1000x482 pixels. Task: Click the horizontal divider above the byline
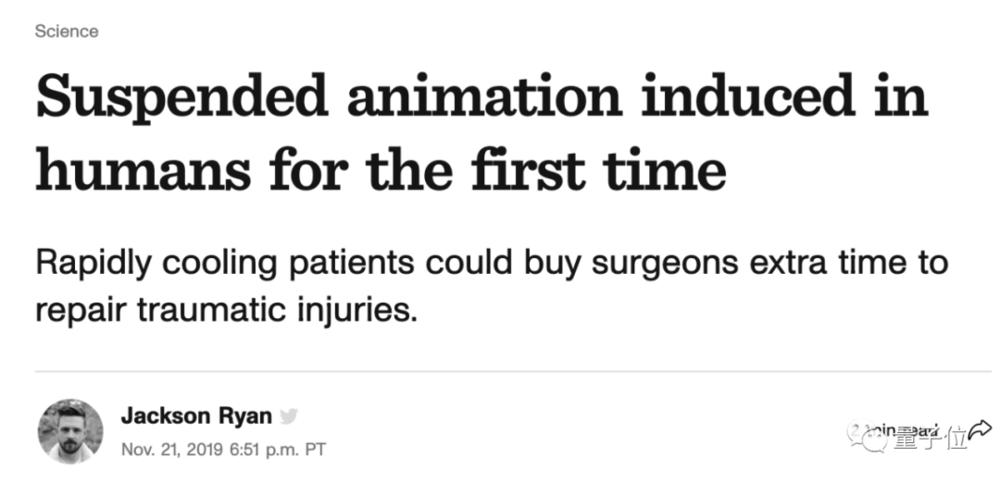point(513,371)
